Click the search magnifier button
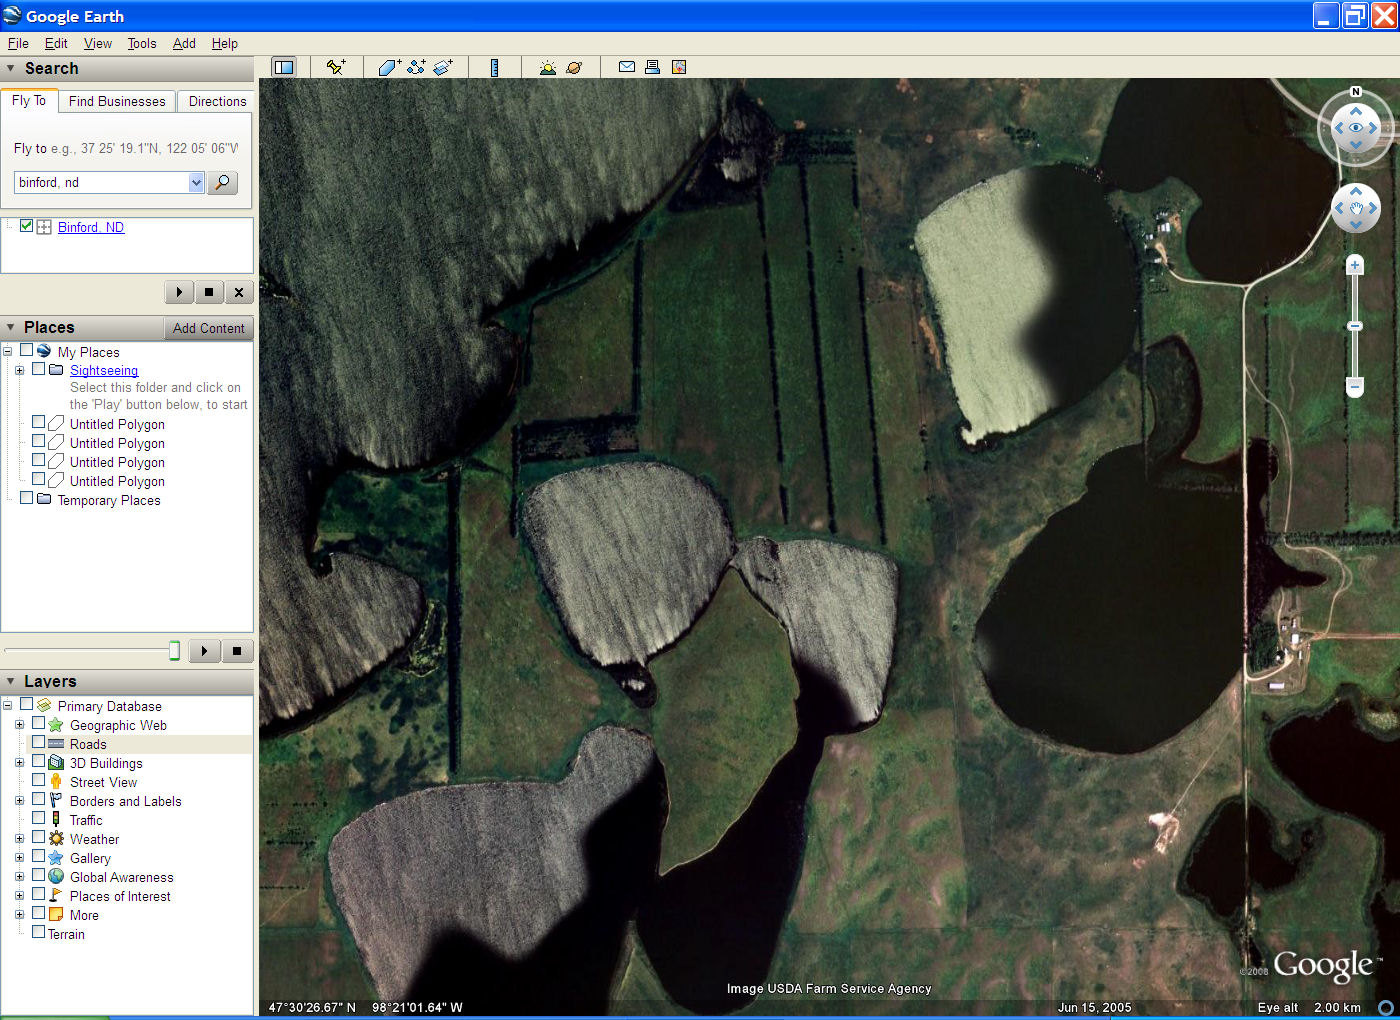 point(223,182)
